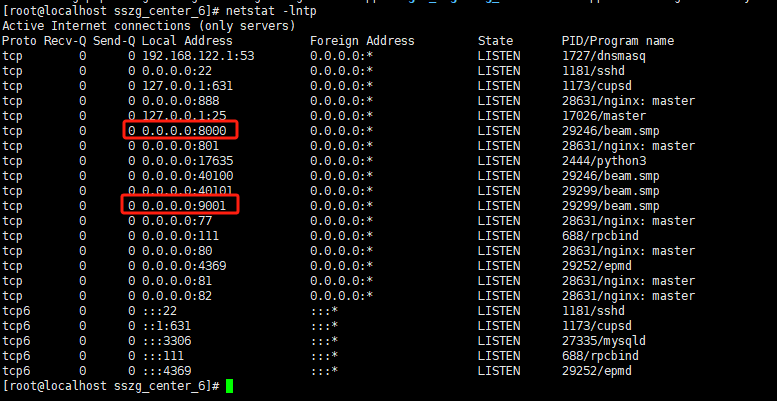Click the 27335/mysqld program entry
The height and width of the screenshot is (401, 777).
click(604, 341)
